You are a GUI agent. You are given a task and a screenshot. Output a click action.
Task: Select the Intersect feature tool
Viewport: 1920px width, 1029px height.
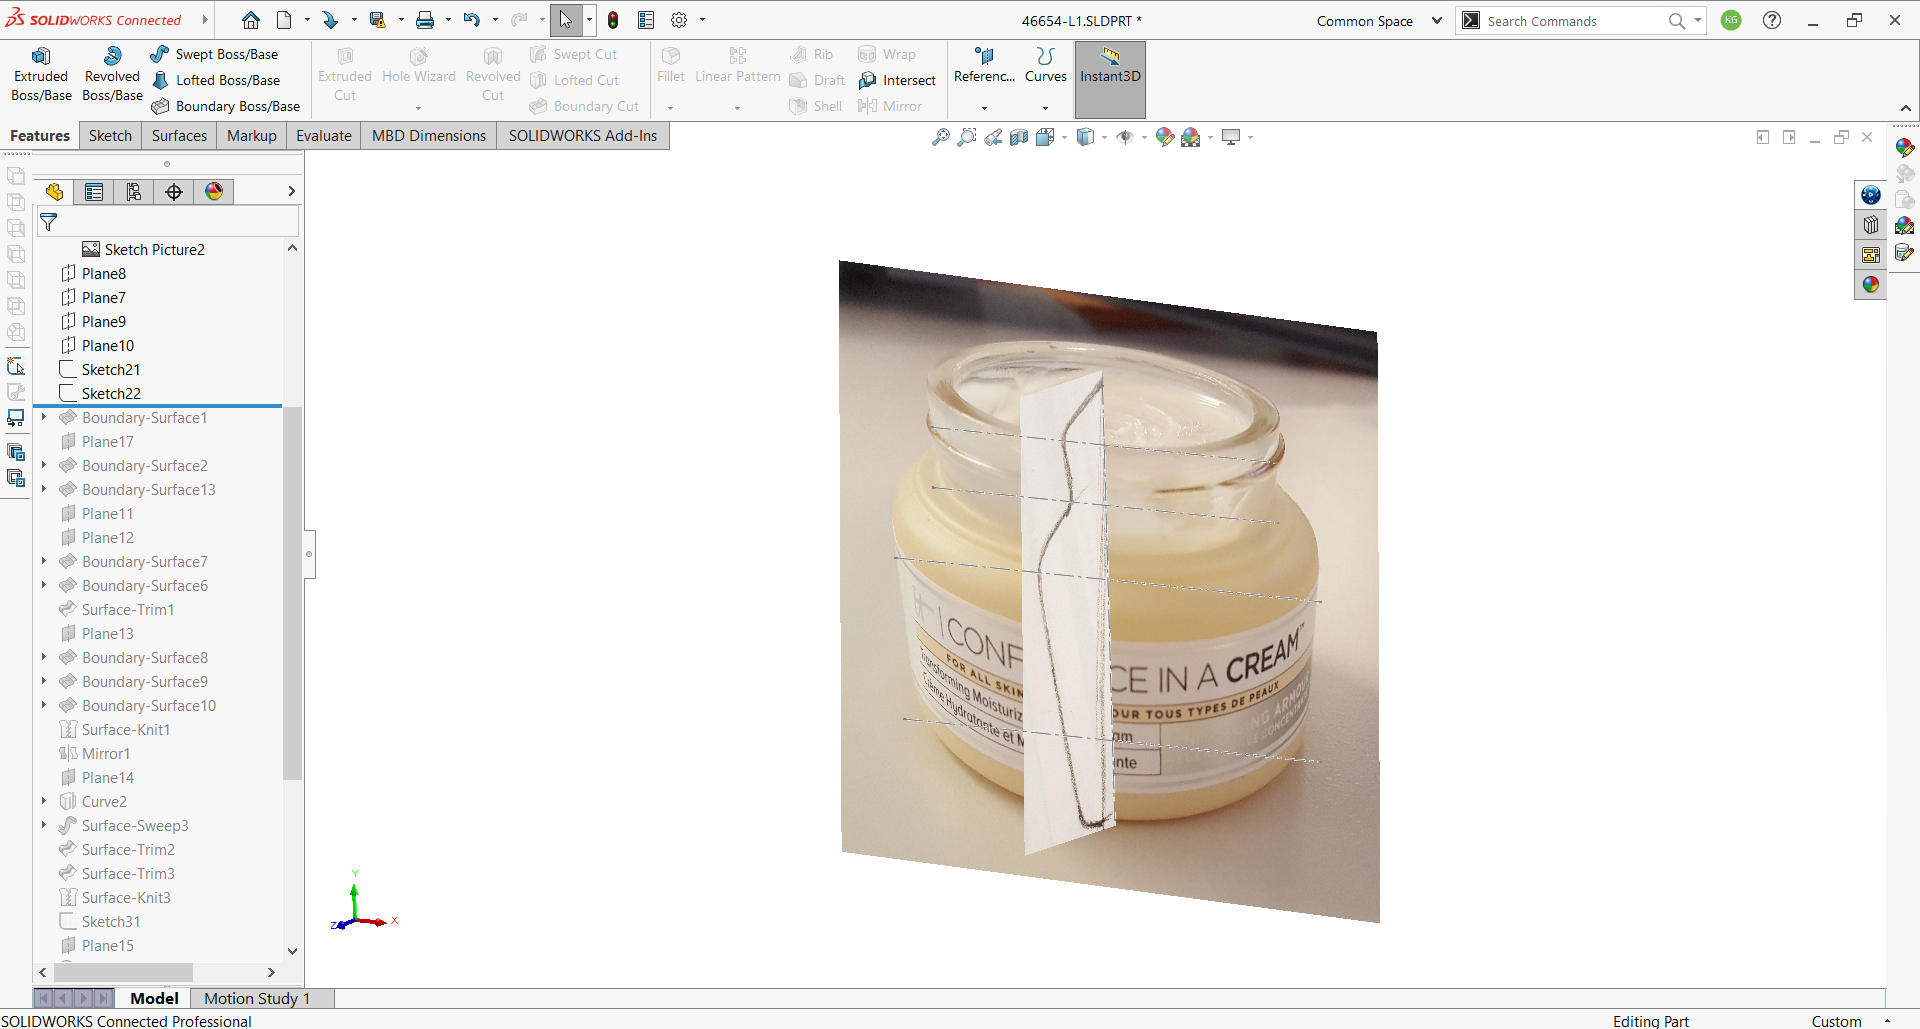[x=897, y=80]
